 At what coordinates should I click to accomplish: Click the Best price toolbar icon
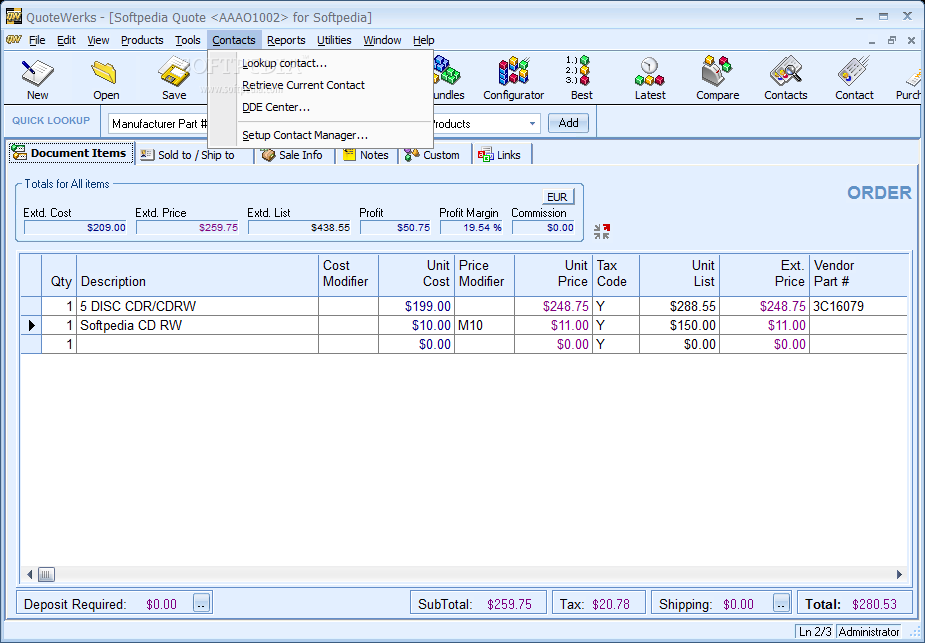click(x=581, y=78)
